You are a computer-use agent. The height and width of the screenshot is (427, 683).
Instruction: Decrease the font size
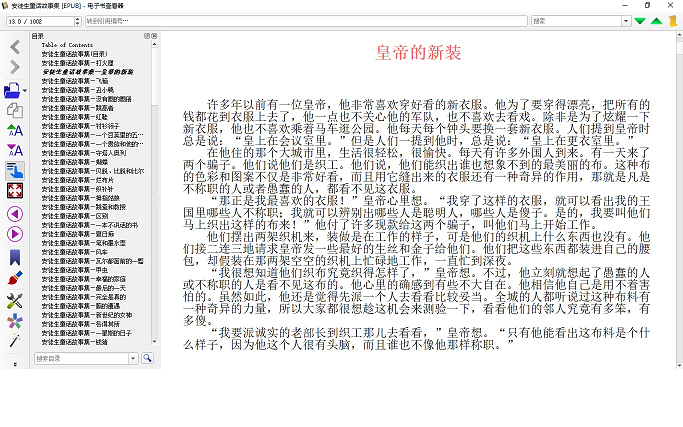(14, 150)
